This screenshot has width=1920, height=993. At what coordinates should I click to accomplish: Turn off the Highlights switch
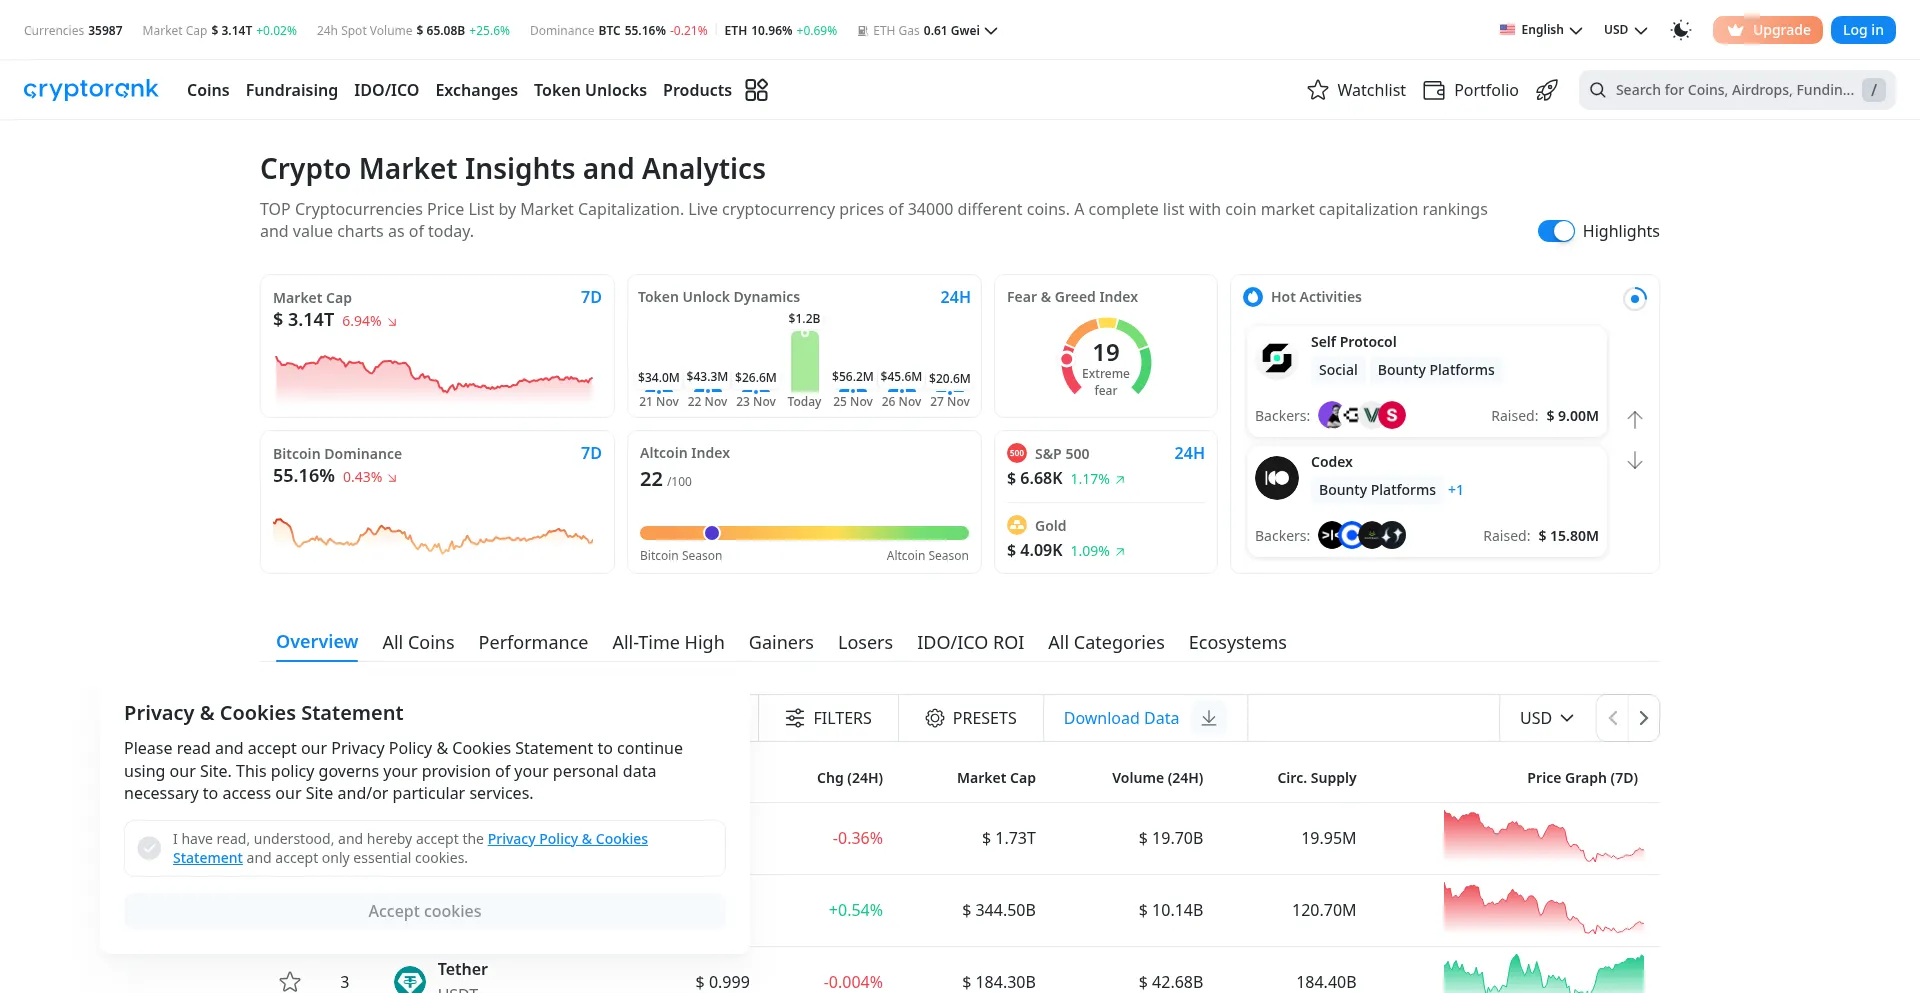tap(1555, 231)
